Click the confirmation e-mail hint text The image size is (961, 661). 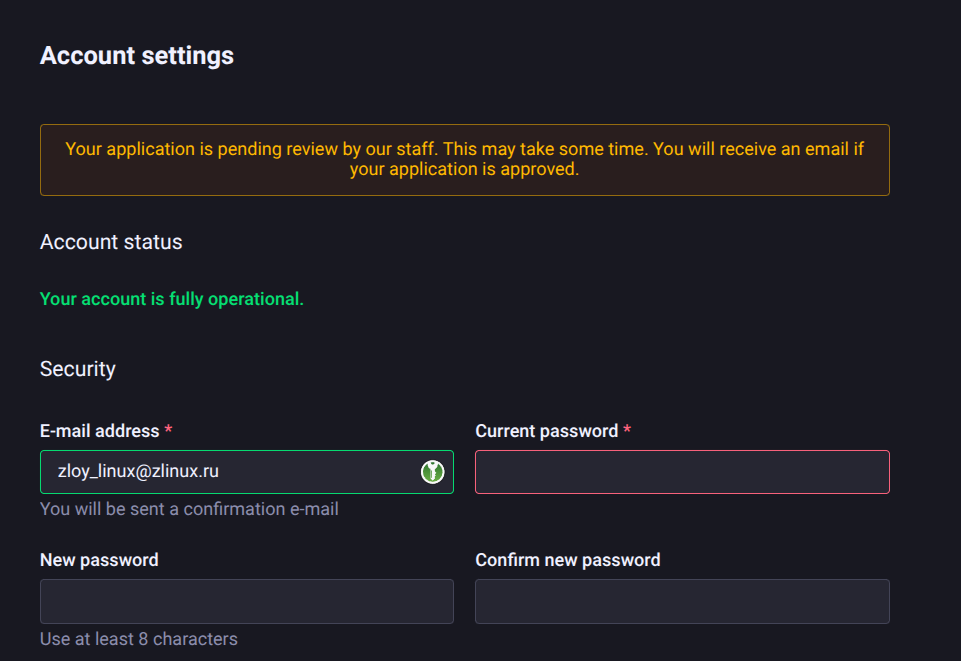click(x=189, y=509)
